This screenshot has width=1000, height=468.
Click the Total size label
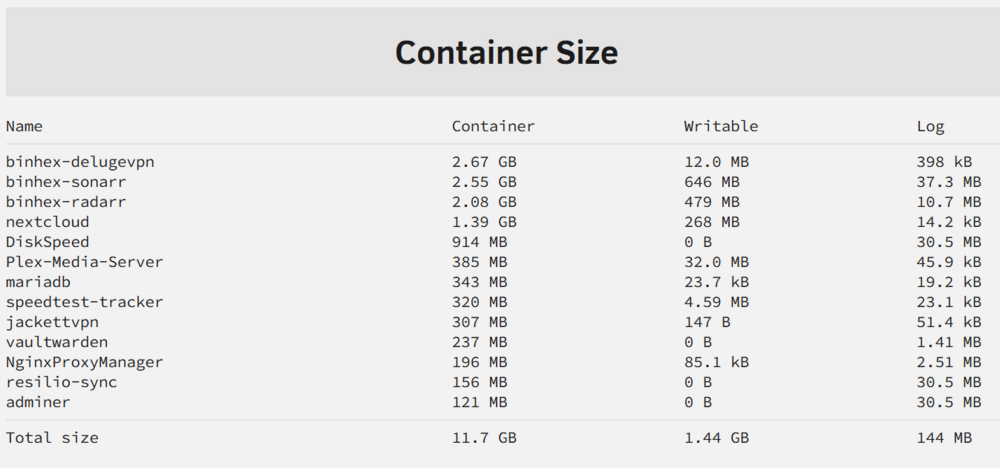(x=52, y=438)
